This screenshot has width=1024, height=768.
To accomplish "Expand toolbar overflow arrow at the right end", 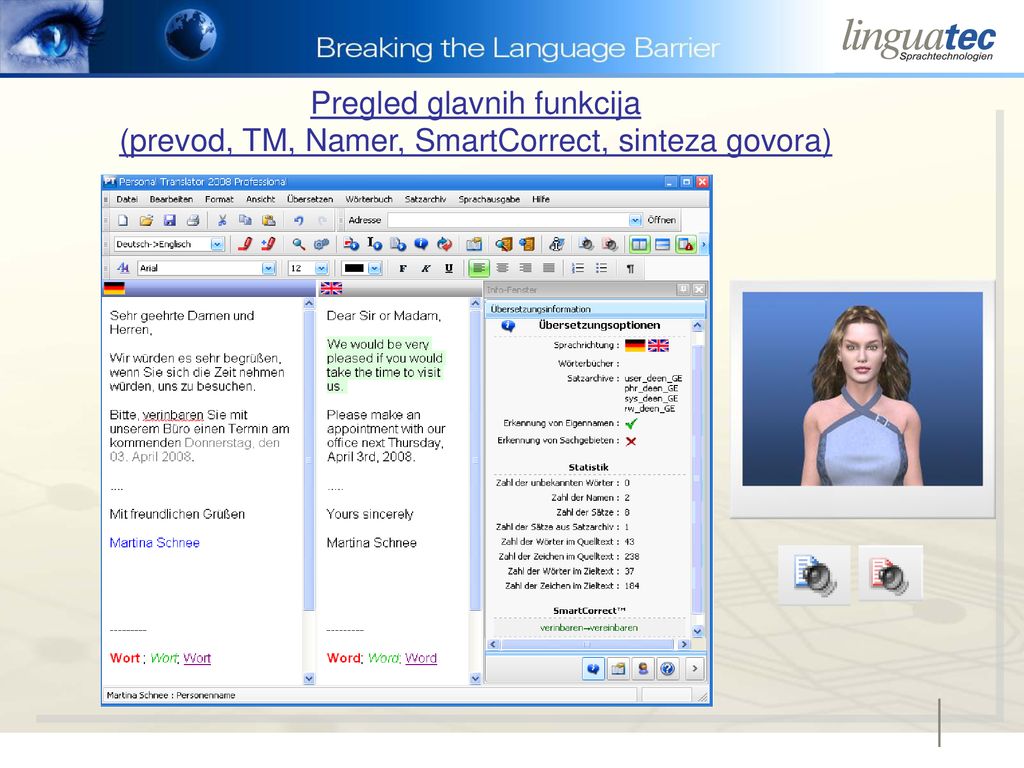I will coord(703,244).
